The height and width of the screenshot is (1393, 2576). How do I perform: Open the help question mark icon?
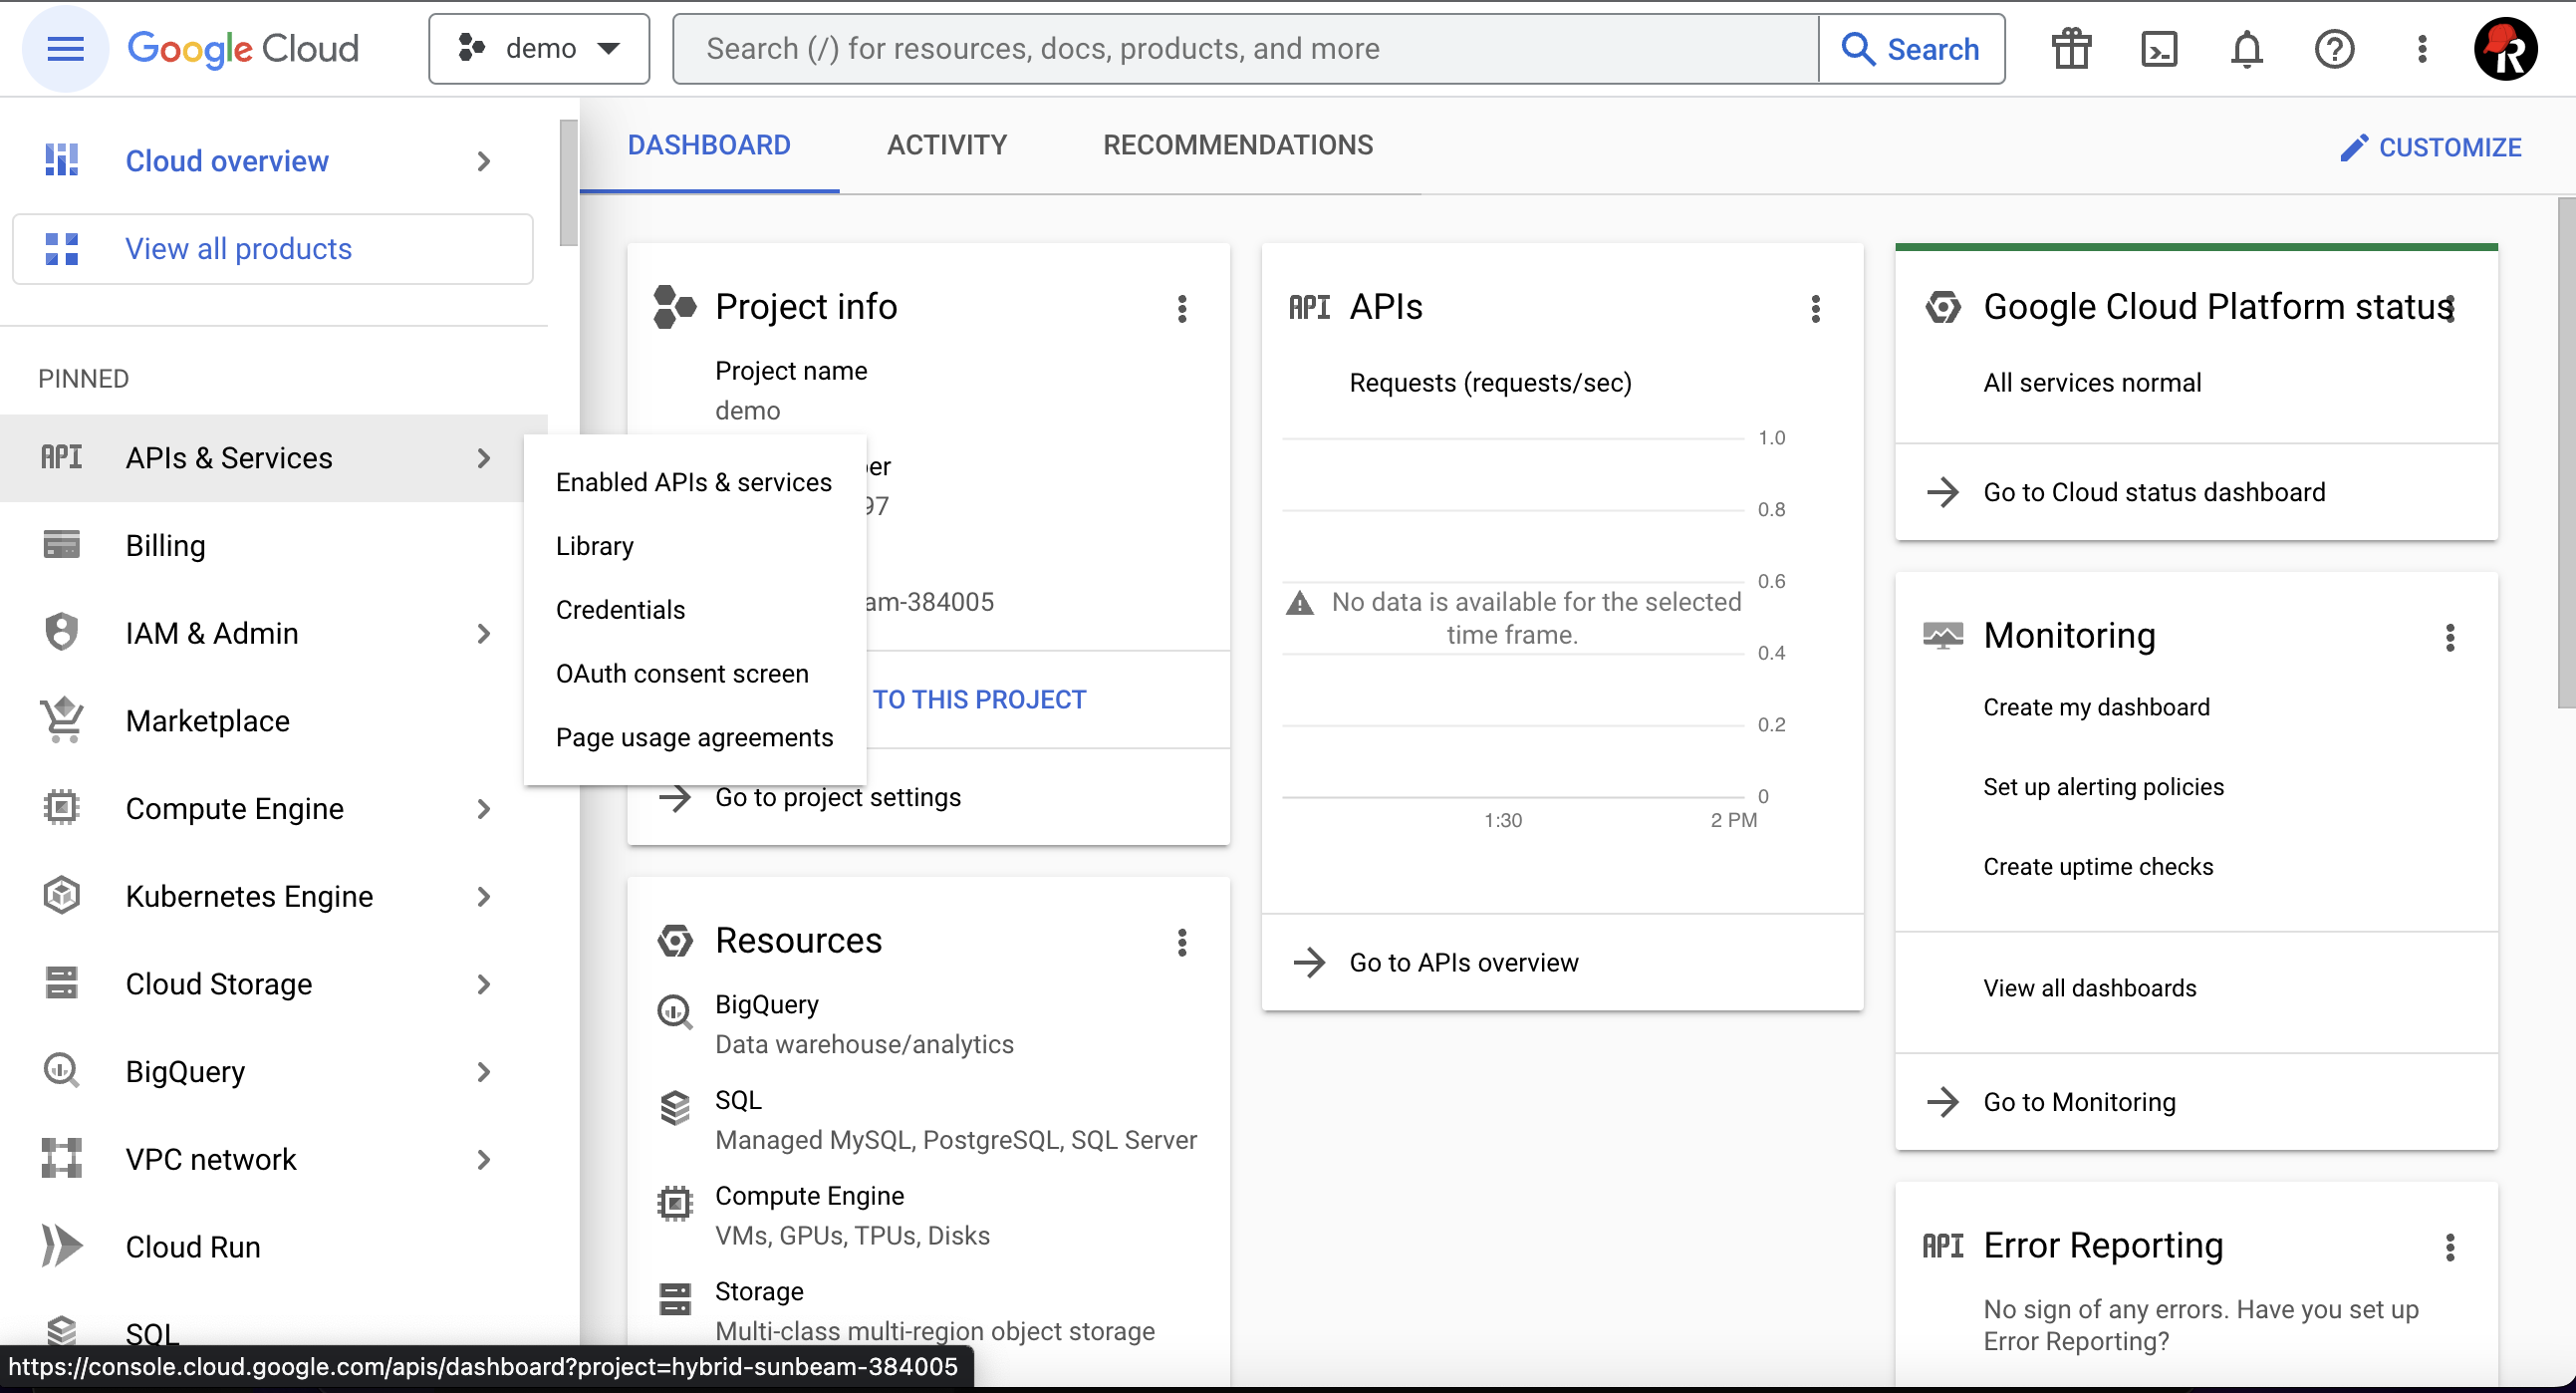click(x=2334, y=49)
